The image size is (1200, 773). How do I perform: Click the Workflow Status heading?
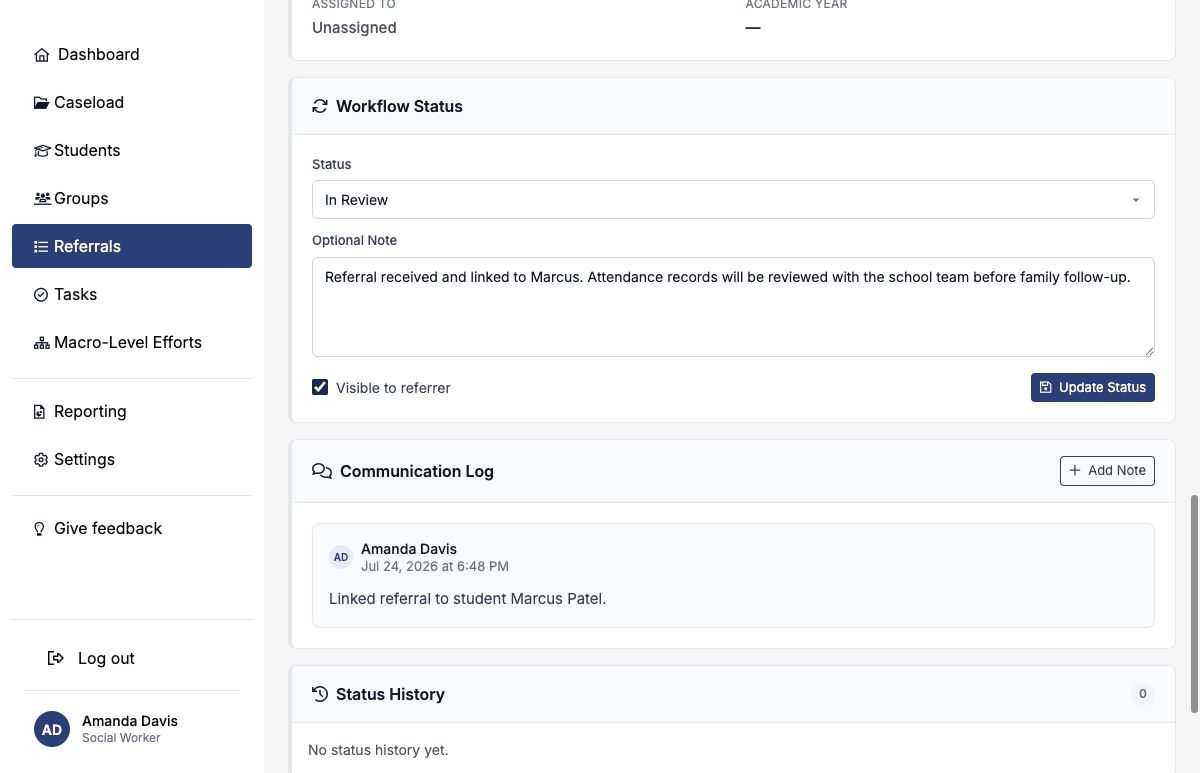(399, 106)
